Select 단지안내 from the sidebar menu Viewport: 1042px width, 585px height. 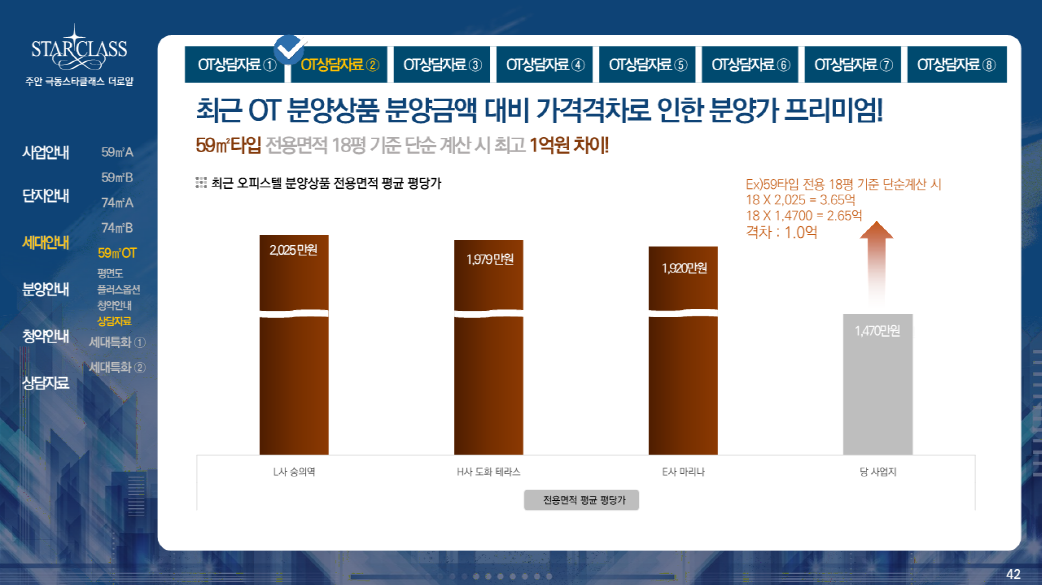click(46, 195)
